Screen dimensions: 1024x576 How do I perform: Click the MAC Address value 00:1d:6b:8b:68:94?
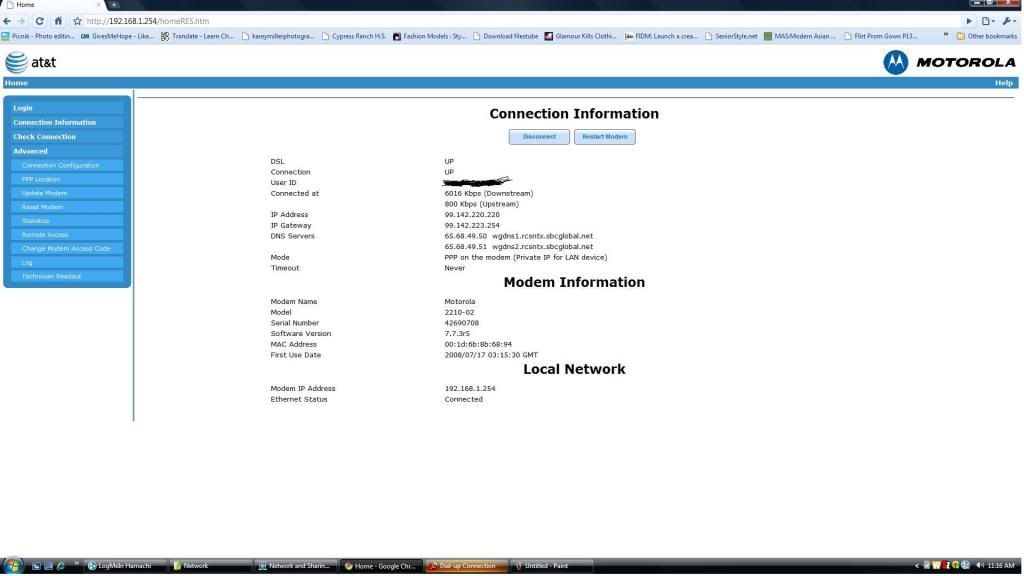[478, 344]
